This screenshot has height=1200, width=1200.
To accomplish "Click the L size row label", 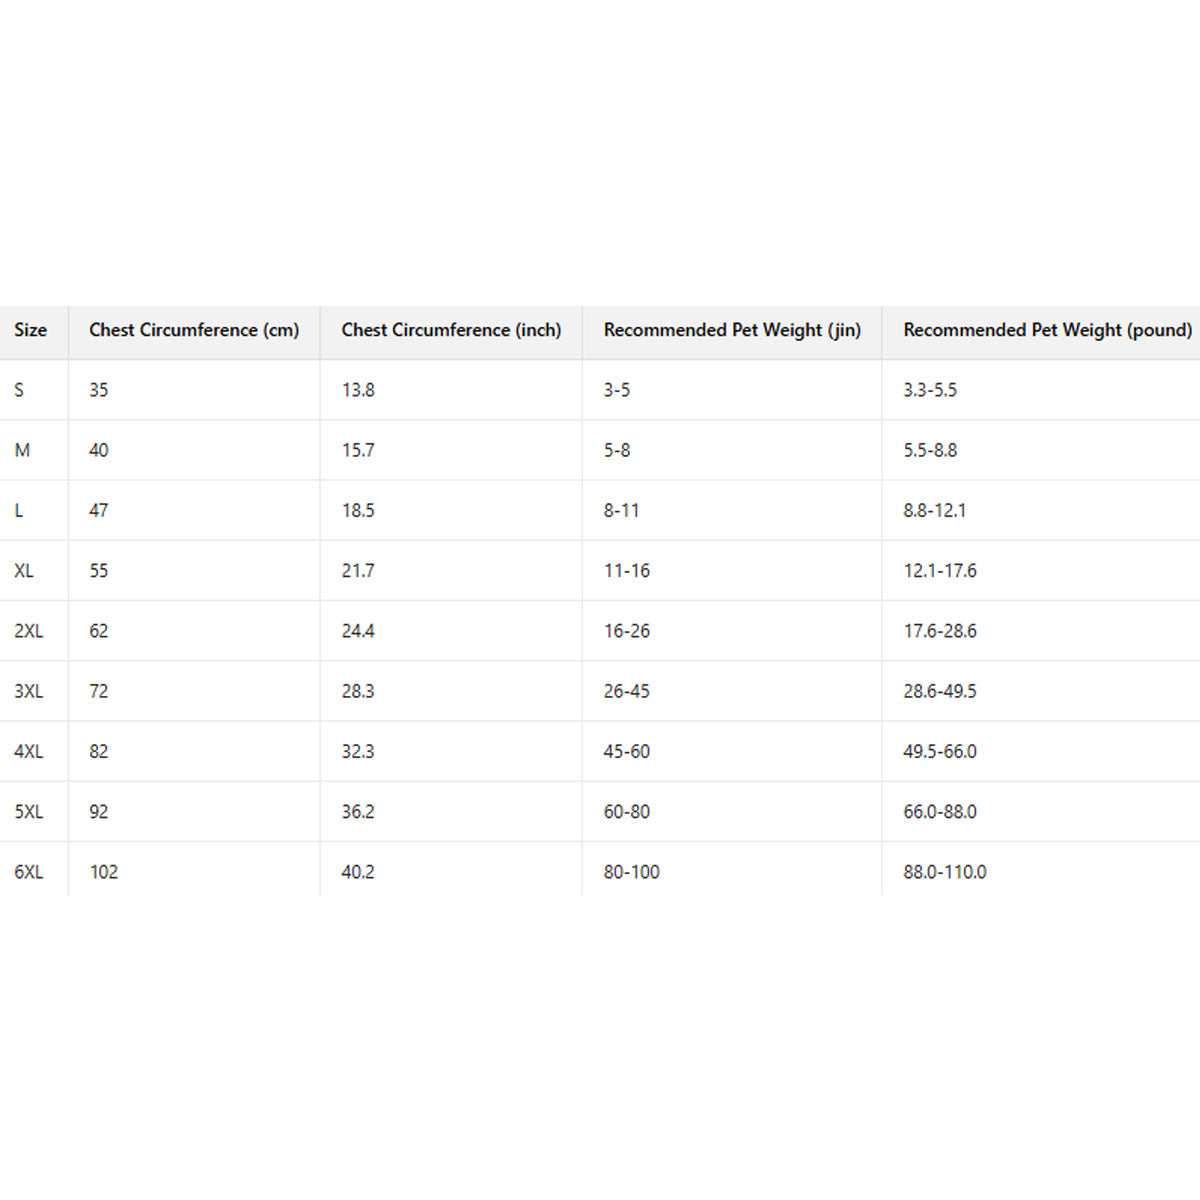I will tap(19, 510).
